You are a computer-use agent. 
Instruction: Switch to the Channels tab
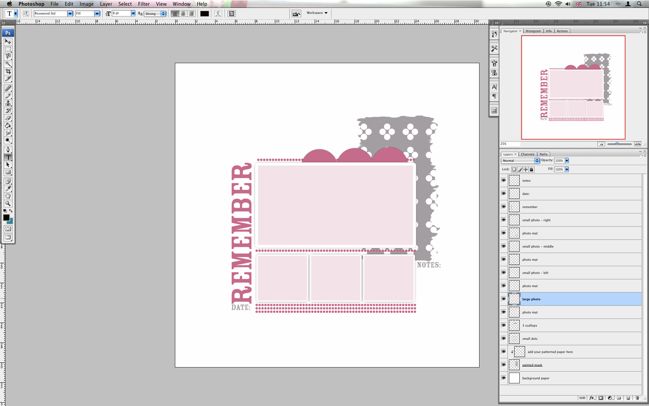[x=527, y=154]
